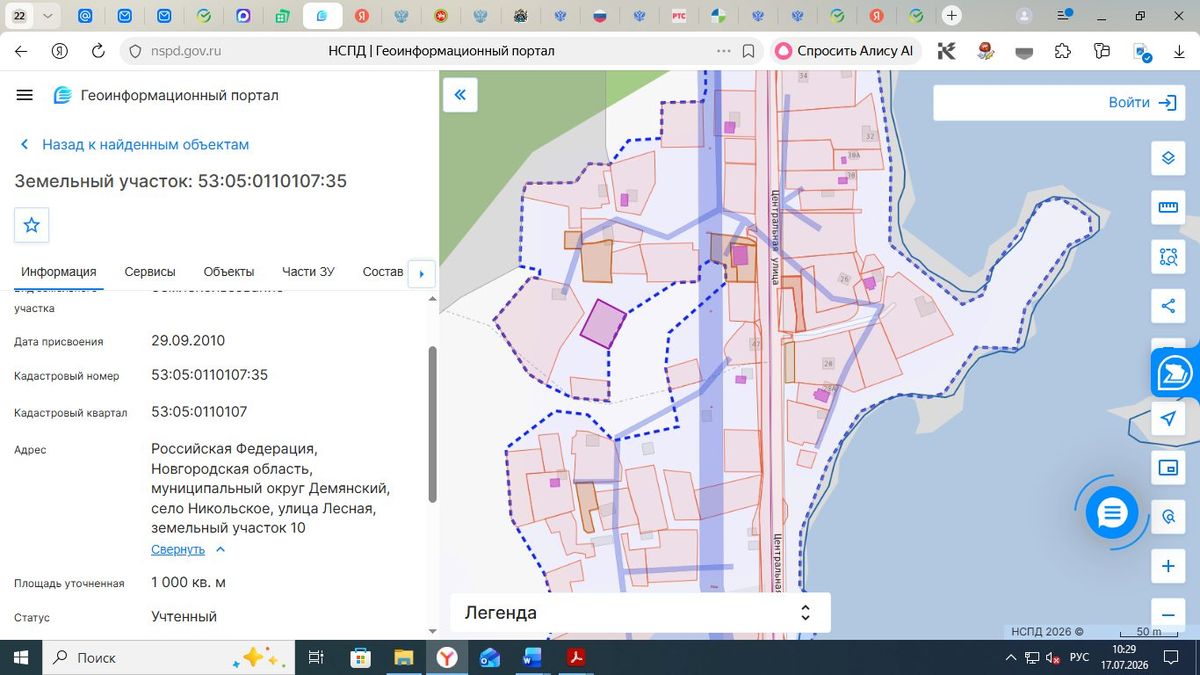Open the blue feedback chat widget on the right edge
The height and width of the screenshot is (675, 1200).
[1176, 372]
